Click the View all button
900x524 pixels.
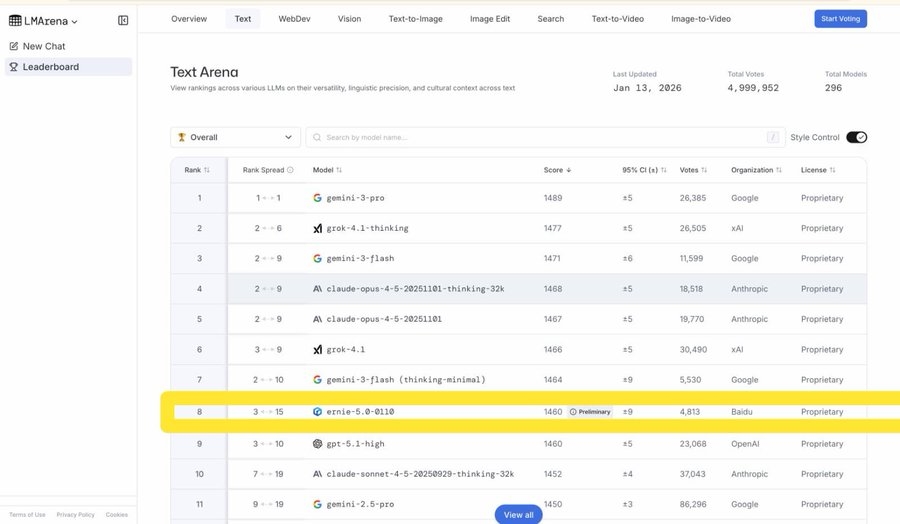click(x=518, y=514)
